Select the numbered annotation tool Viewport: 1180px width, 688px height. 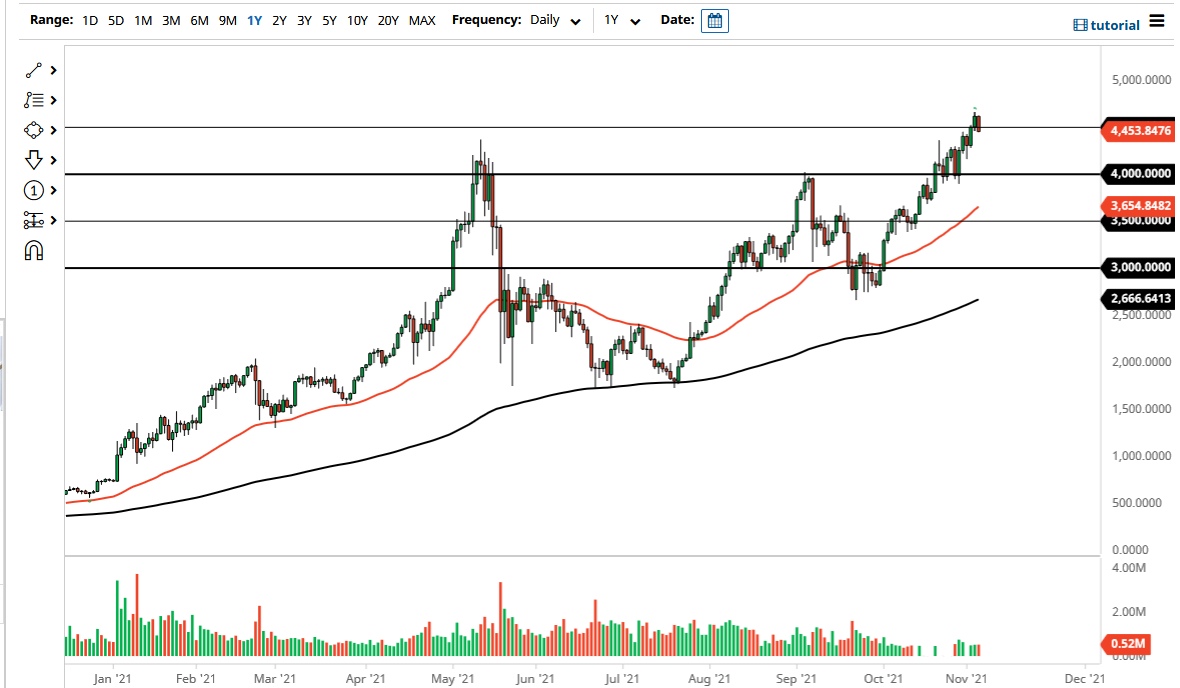tap(33, 190)
